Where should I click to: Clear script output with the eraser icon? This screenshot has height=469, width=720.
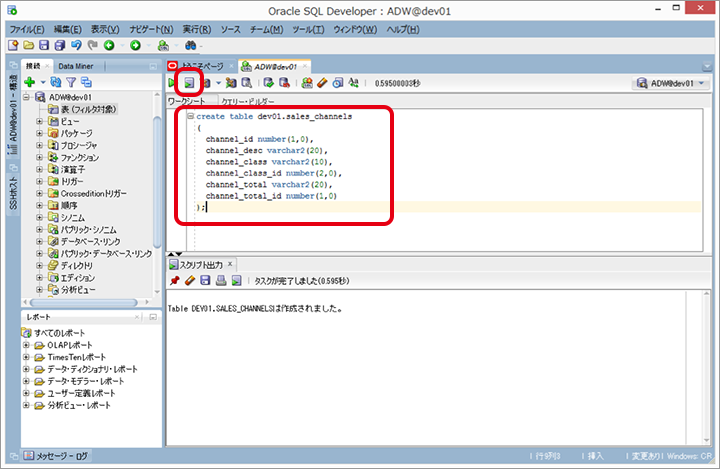(189, 281)
